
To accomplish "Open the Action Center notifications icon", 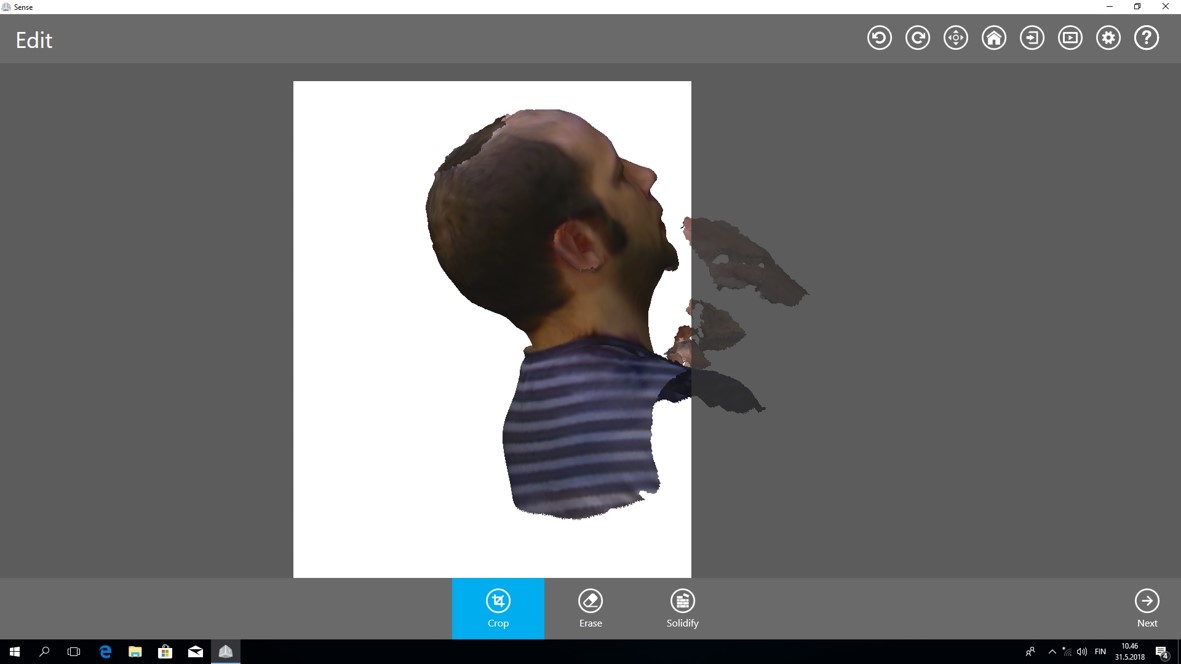I will pos(1163,652).
